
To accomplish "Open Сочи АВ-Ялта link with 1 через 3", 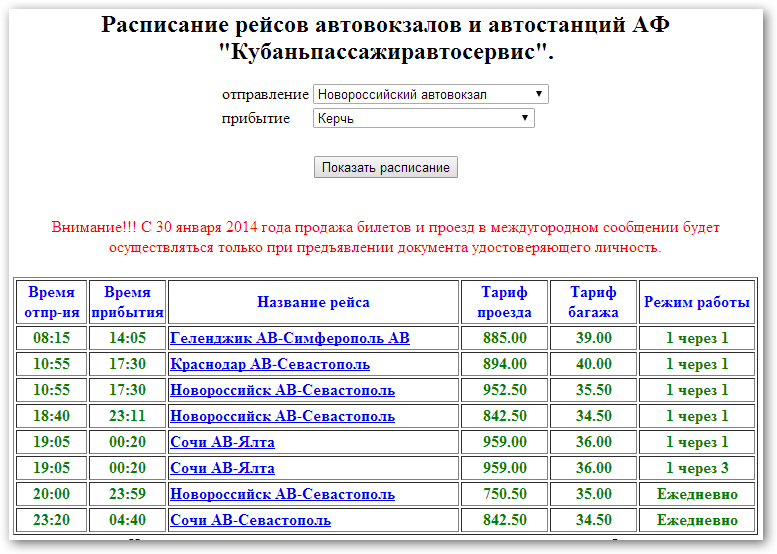I will pos(222,468).
